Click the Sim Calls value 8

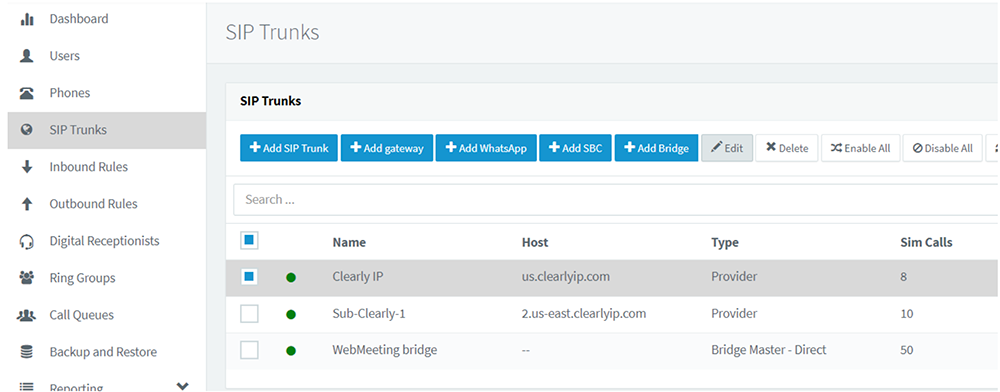tap(904, 277)
